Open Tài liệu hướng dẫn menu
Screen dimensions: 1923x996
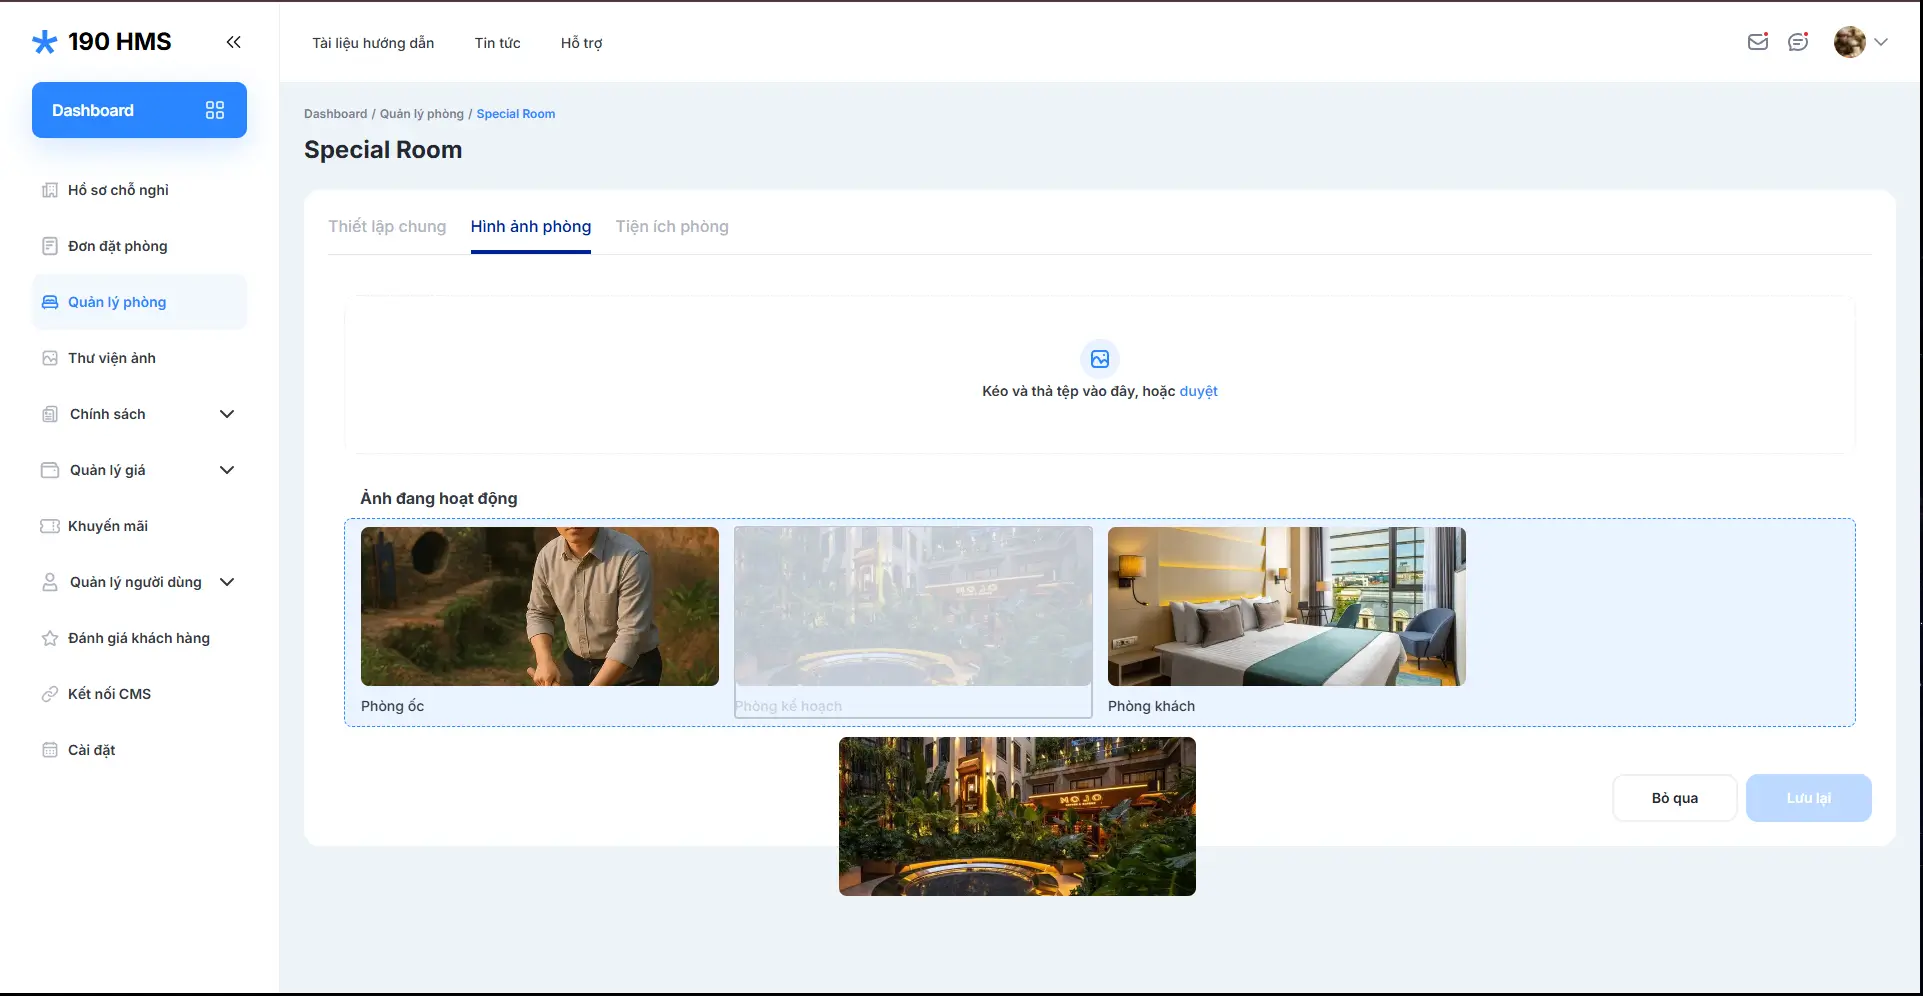[373, 43]
